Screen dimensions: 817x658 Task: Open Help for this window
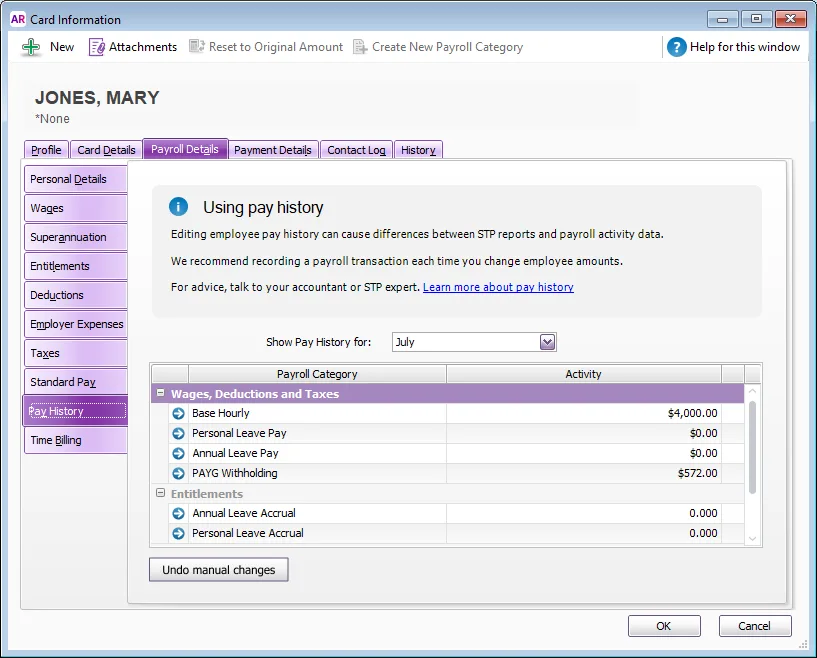click(x=734, y=47)
